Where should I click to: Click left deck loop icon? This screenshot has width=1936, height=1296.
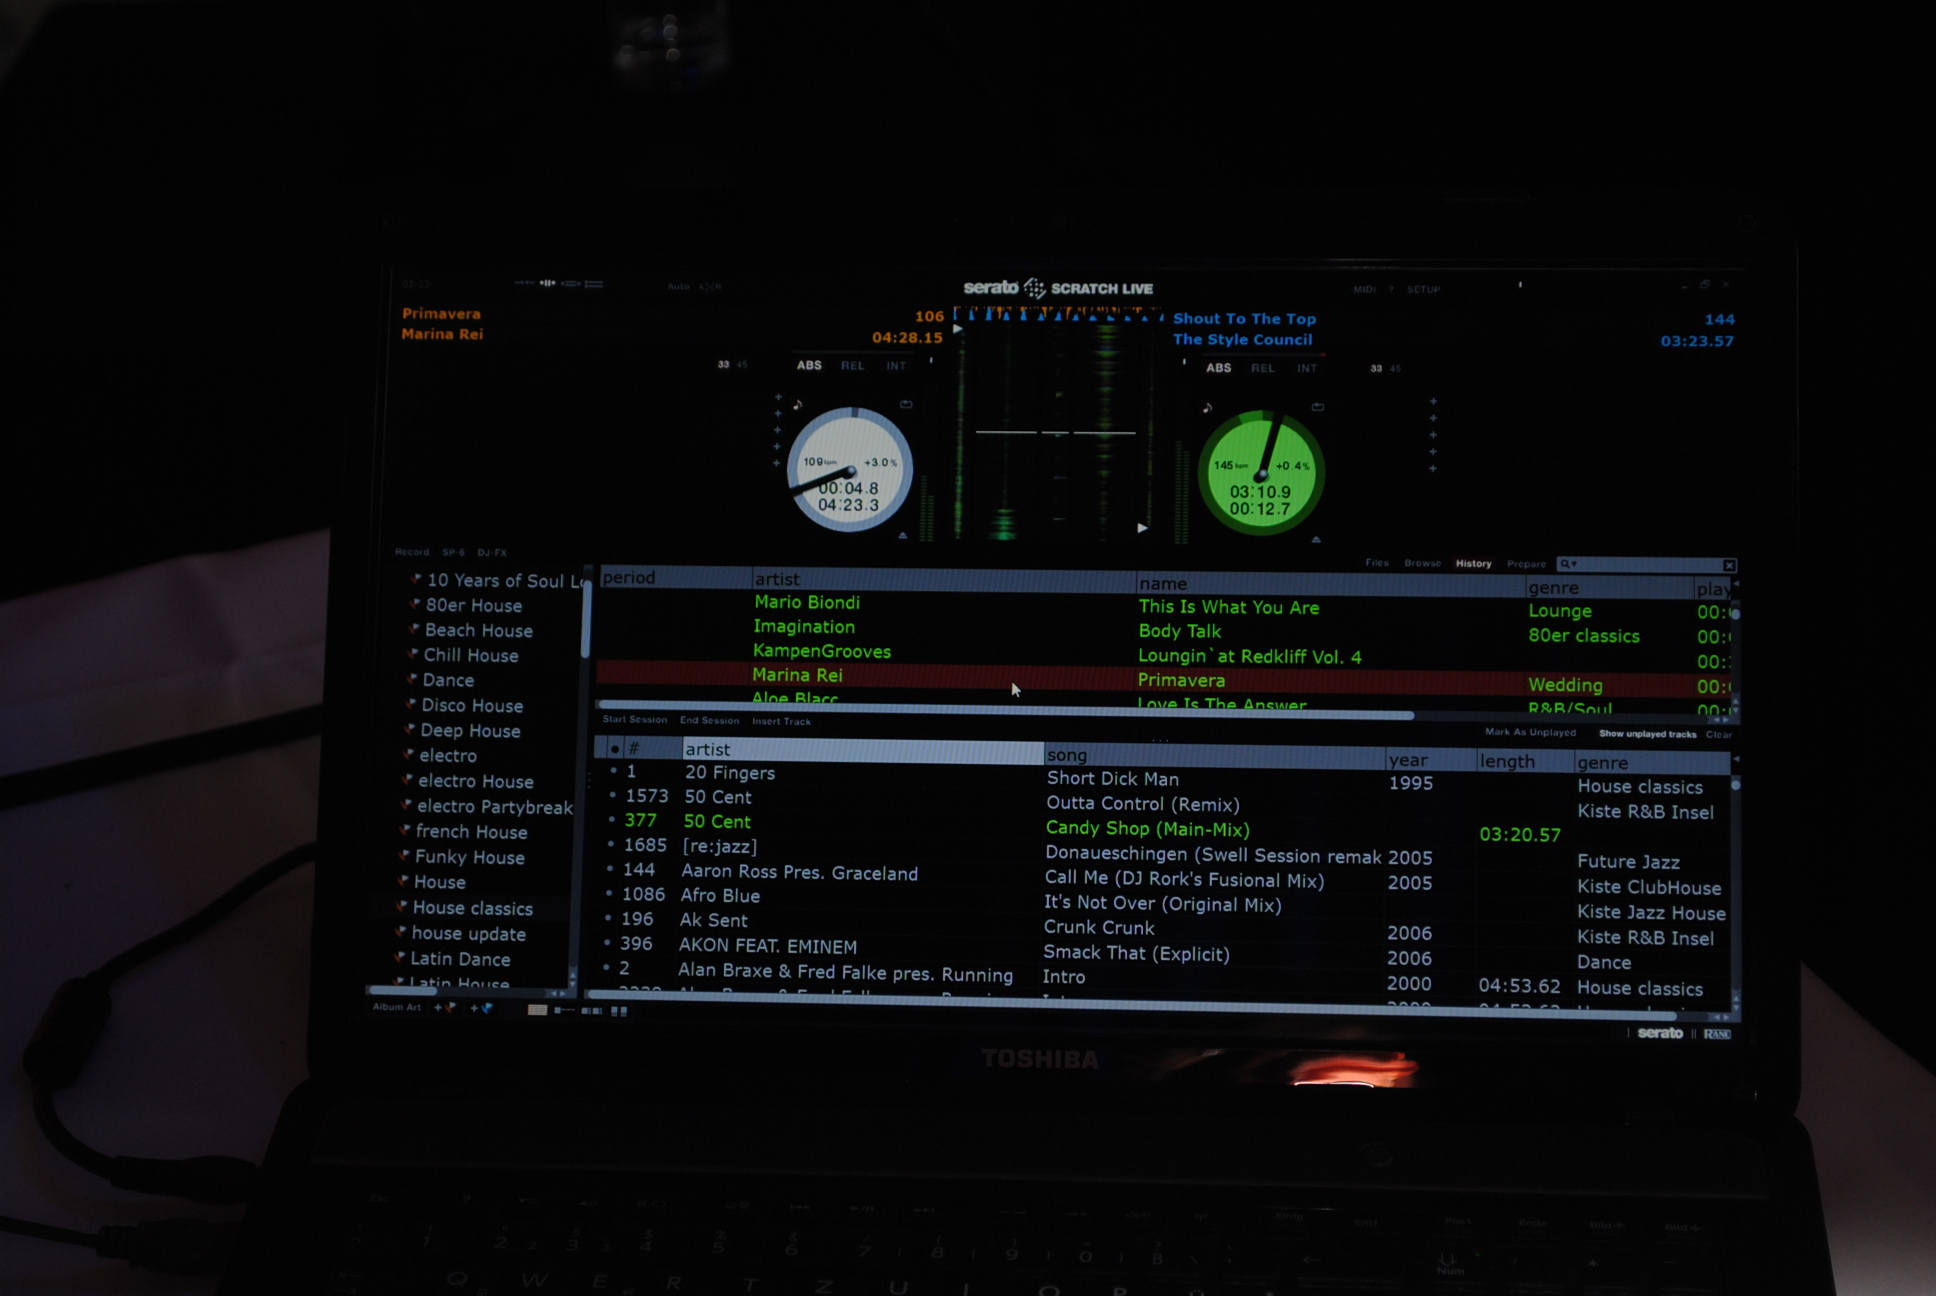[x=906, y=405]
